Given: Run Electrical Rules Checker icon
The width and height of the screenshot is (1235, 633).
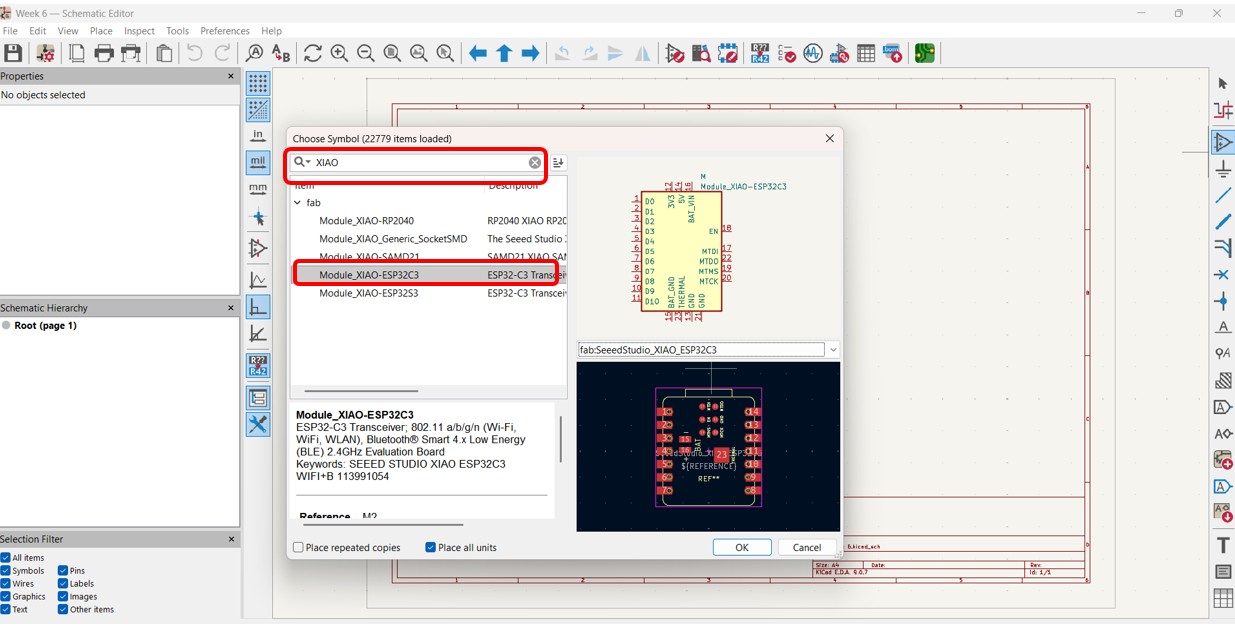Looking at the screenshot, I should click(787, 53).
